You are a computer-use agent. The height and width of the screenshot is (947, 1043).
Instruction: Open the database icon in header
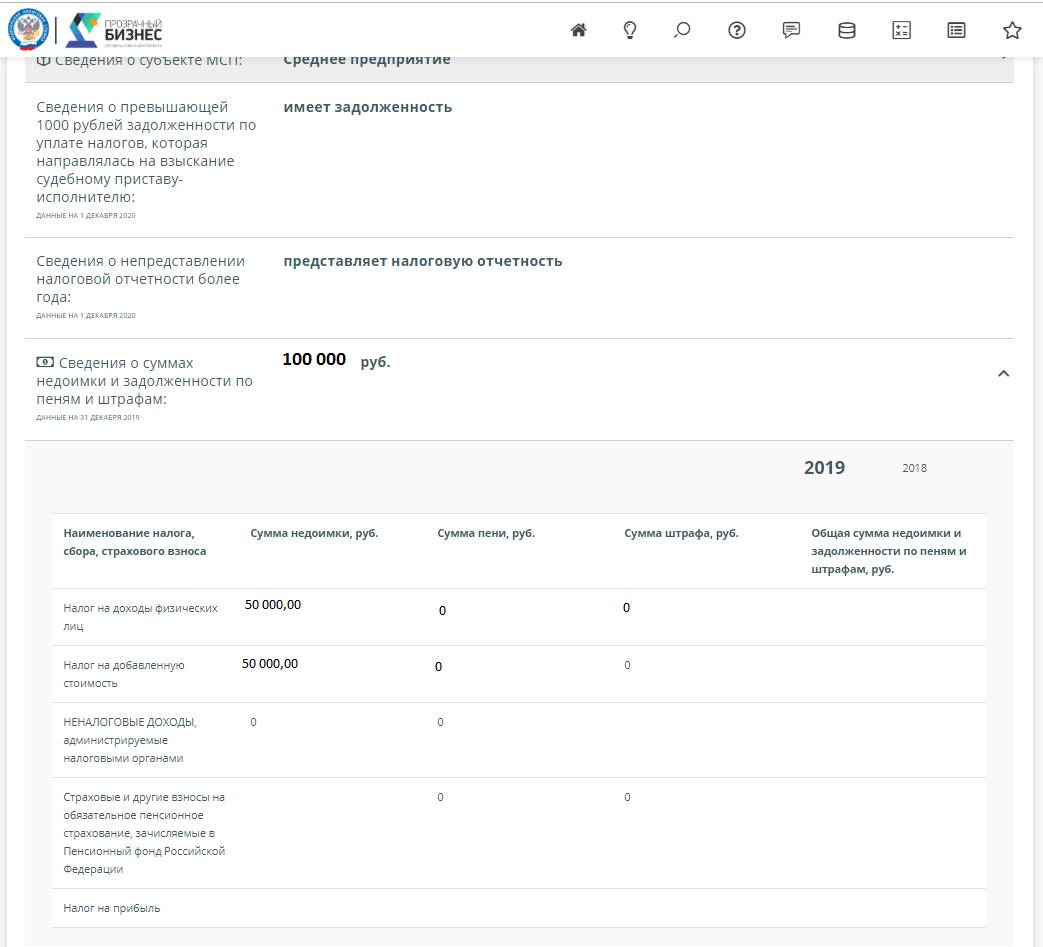847,30
